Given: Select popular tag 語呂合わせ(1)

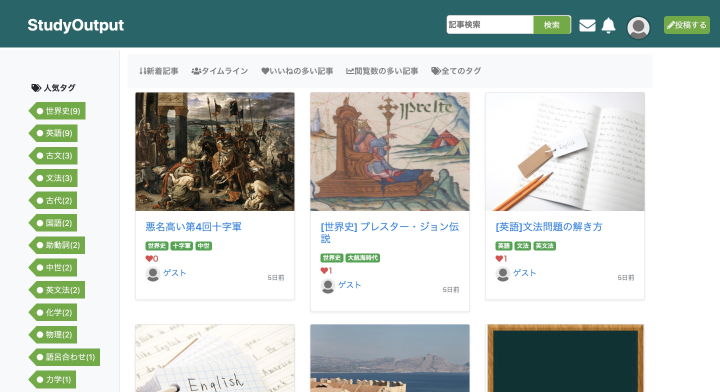Looking at the screenshot, I should (x=65, y=357).
